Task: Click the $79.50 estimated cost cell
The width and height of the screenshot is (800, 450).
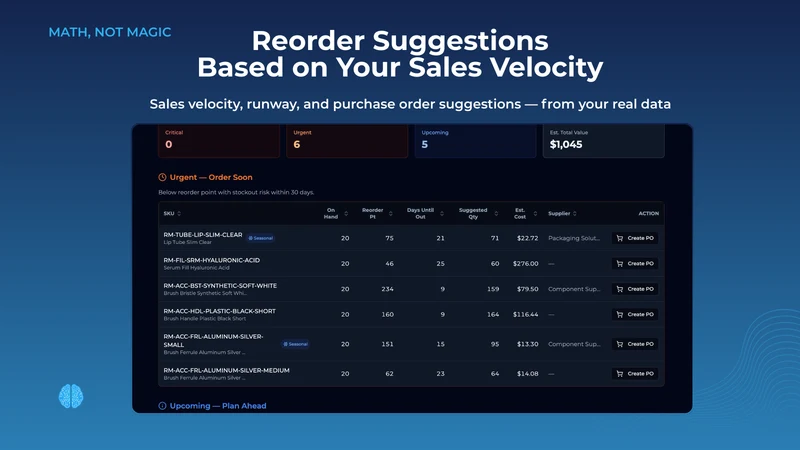Action: (528, 289)
